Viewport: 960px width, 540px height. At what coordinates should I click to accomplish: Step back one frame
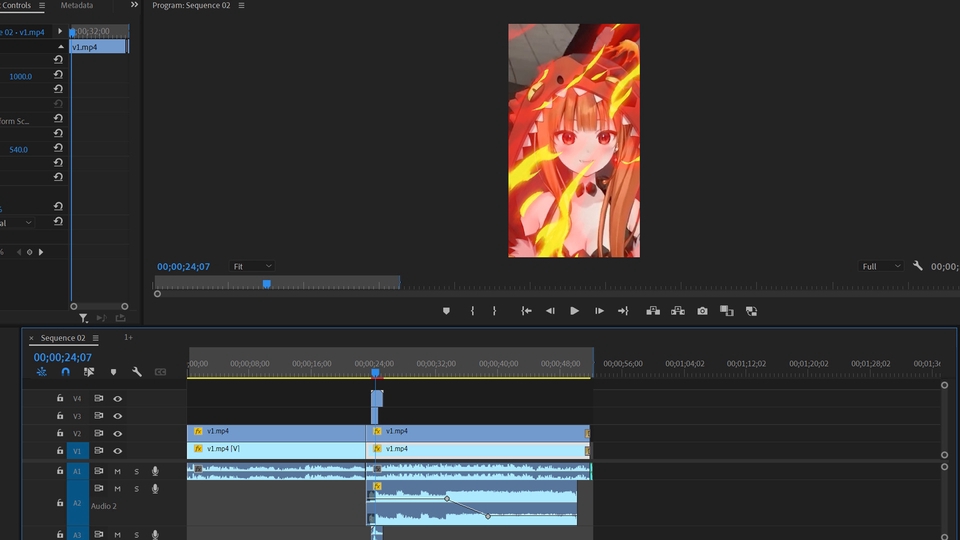[550, 311]
